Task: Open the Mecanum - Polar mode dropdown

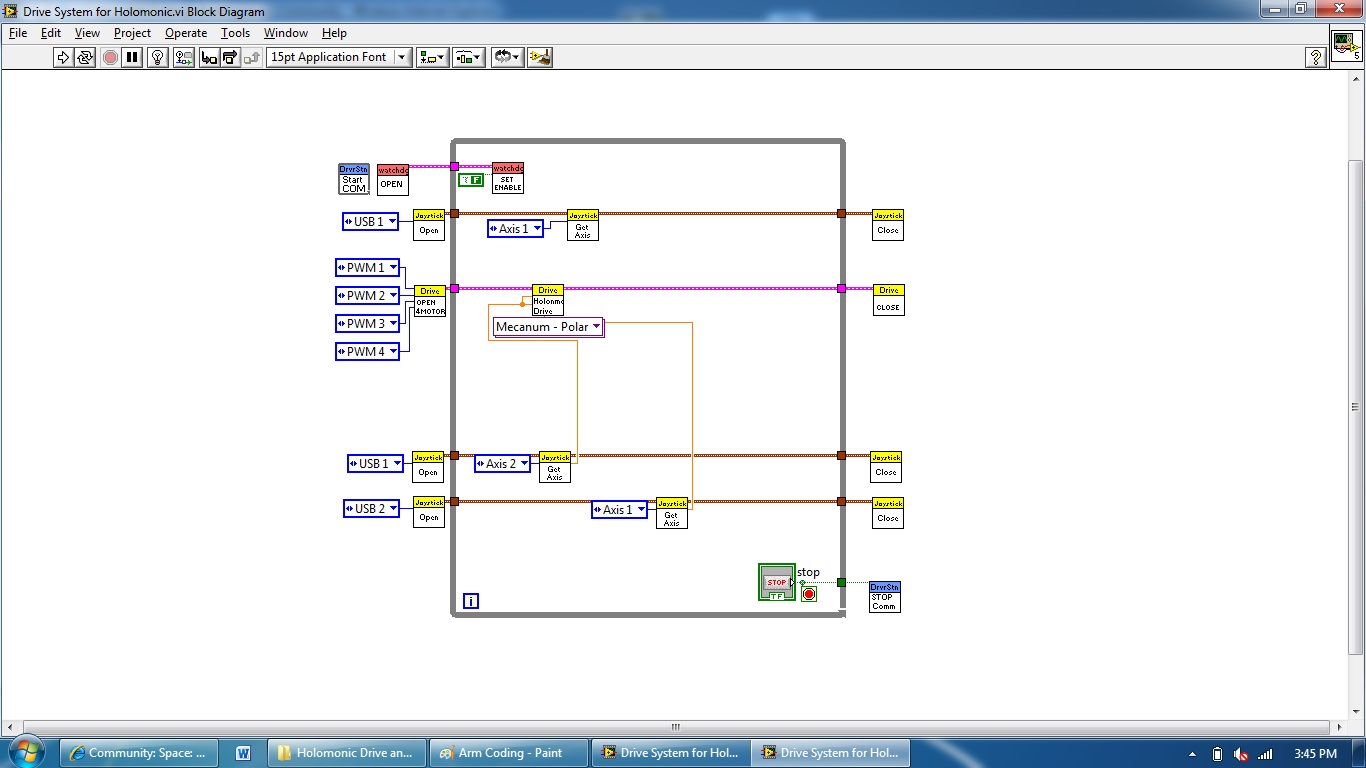Action: tap(595, 327)
